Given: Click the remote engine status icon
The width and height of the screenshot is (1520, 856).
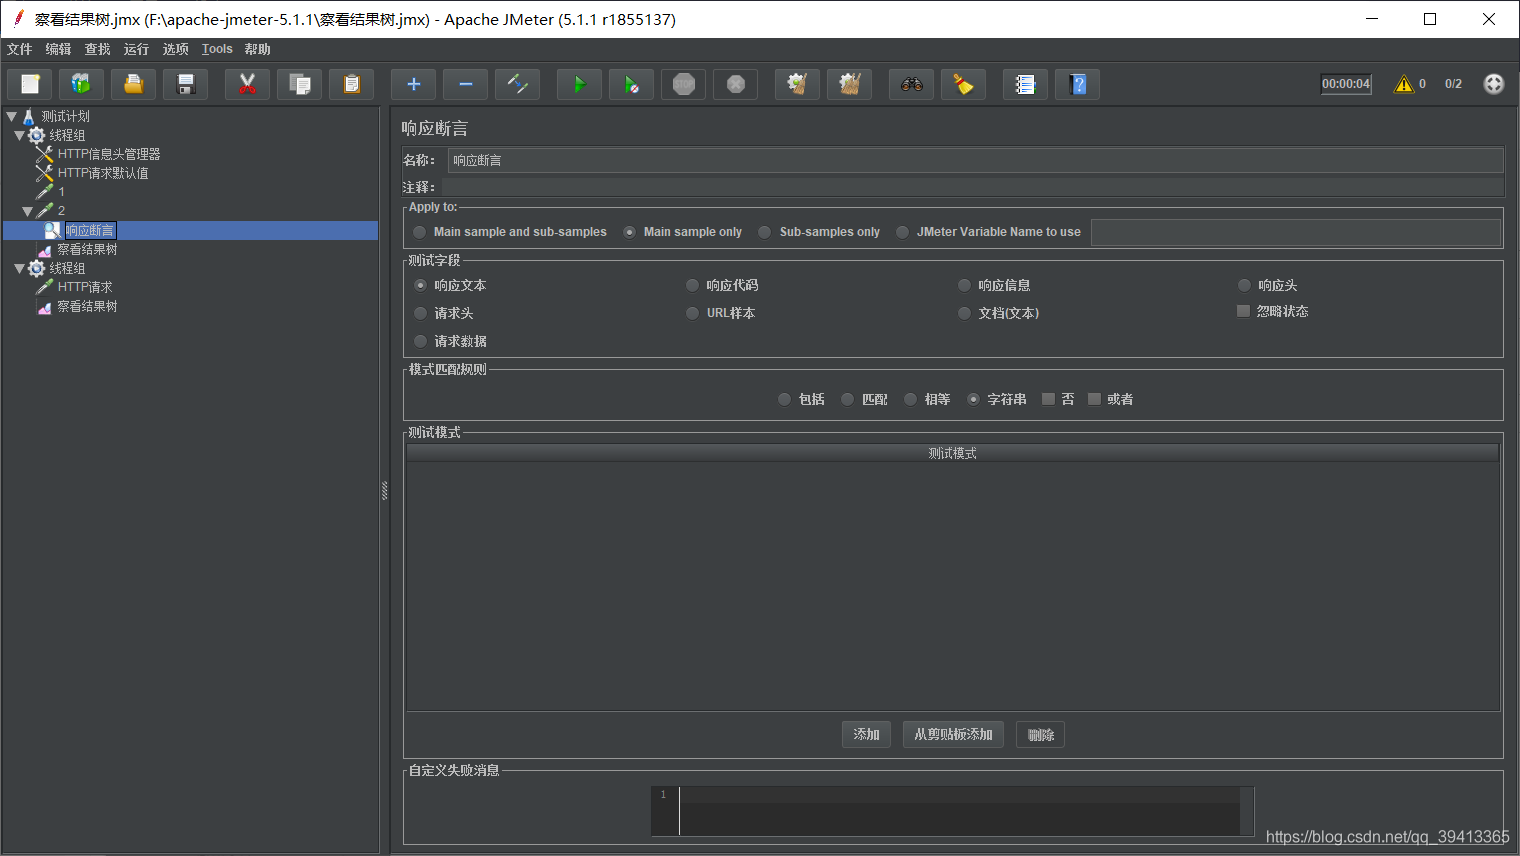Looking at the screenshot, I should tap(1493, 84).
